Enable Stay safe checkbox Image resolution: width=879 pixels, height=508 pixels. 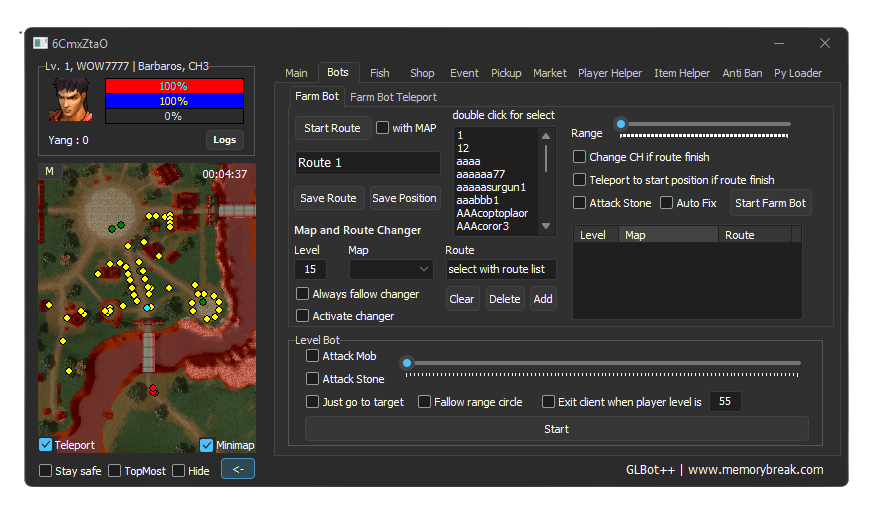45,471
